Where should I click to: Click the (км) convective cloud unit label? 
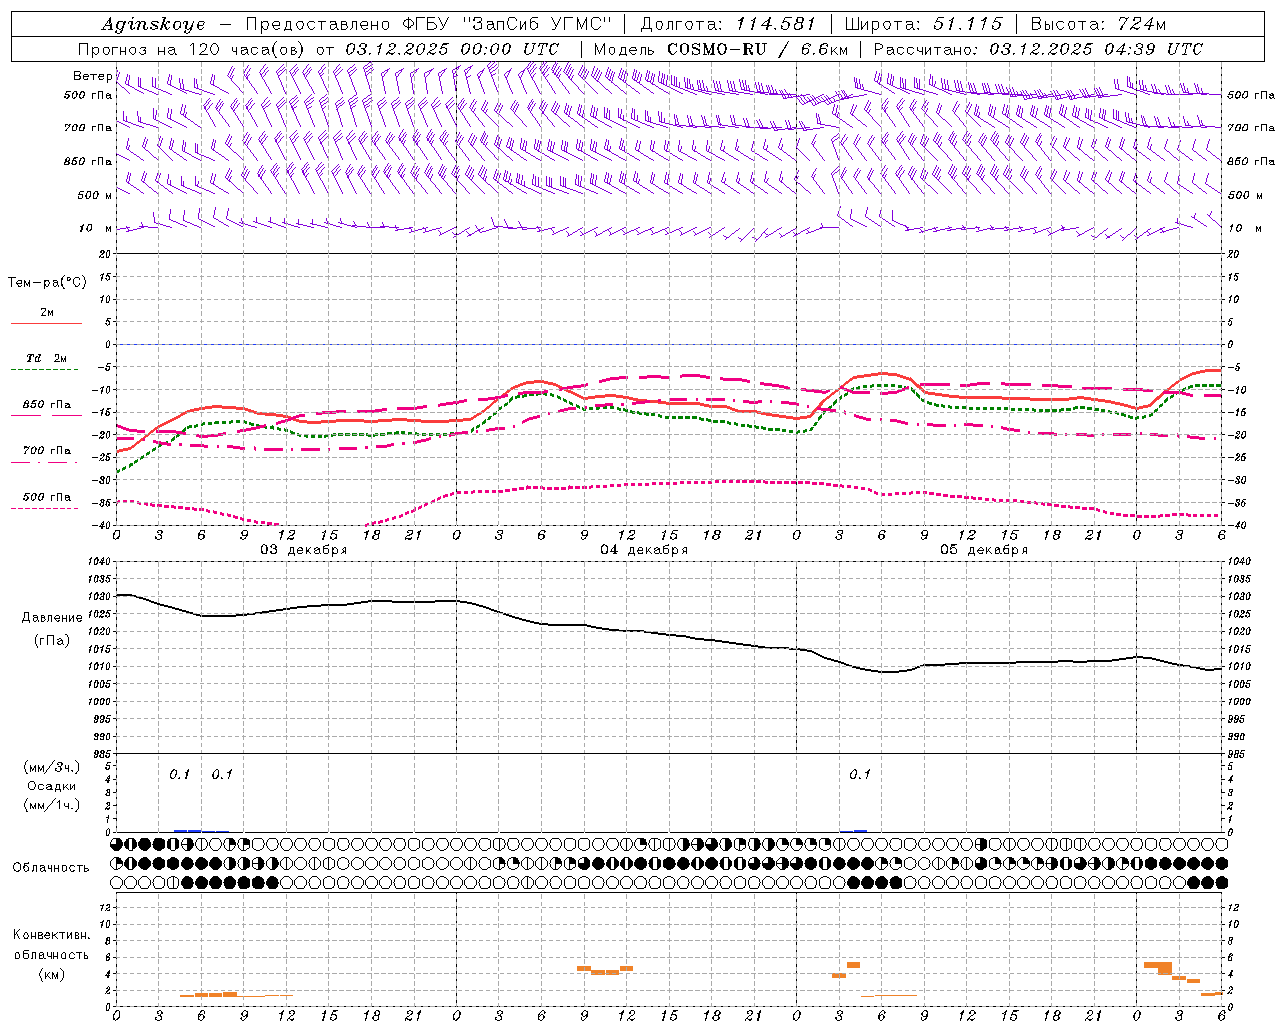pos(51,974)
